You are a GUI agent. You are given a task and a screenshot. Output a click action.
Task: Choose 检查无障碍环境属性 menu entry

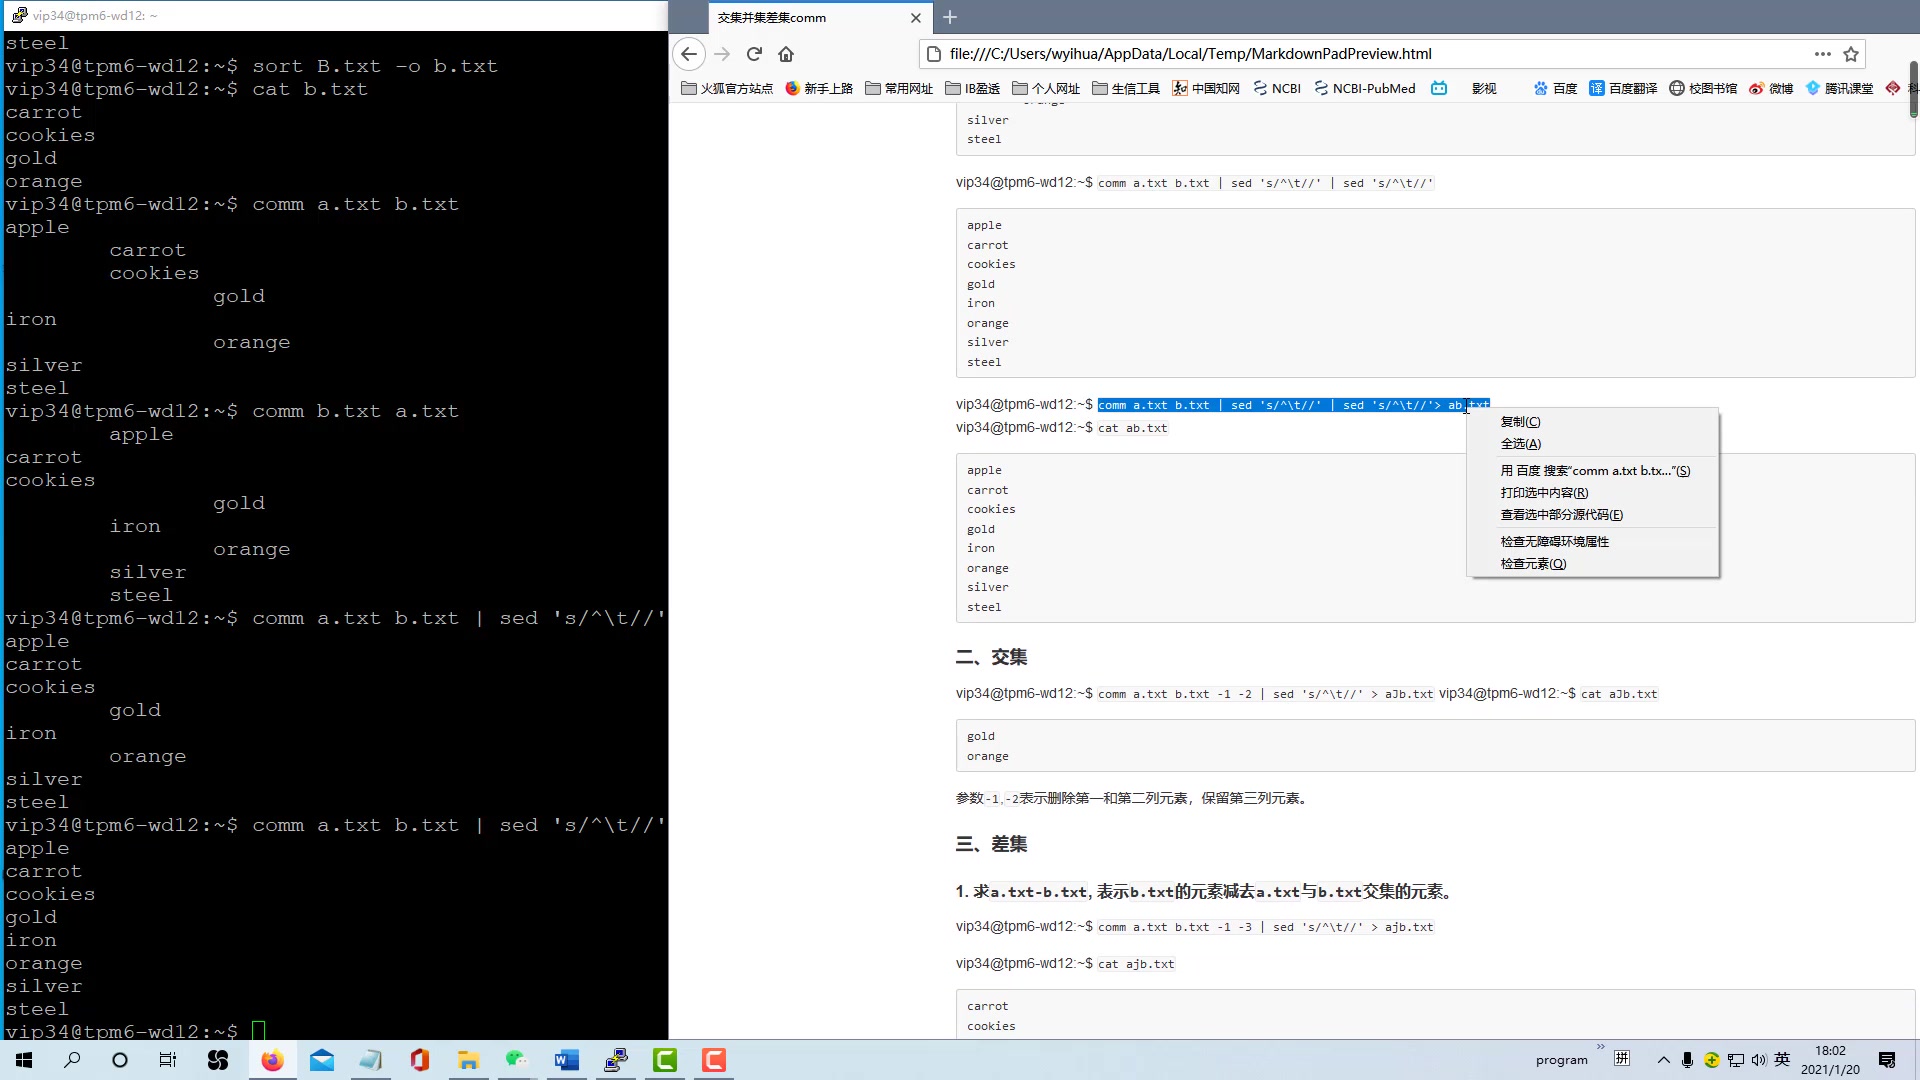pos(1593,542)
